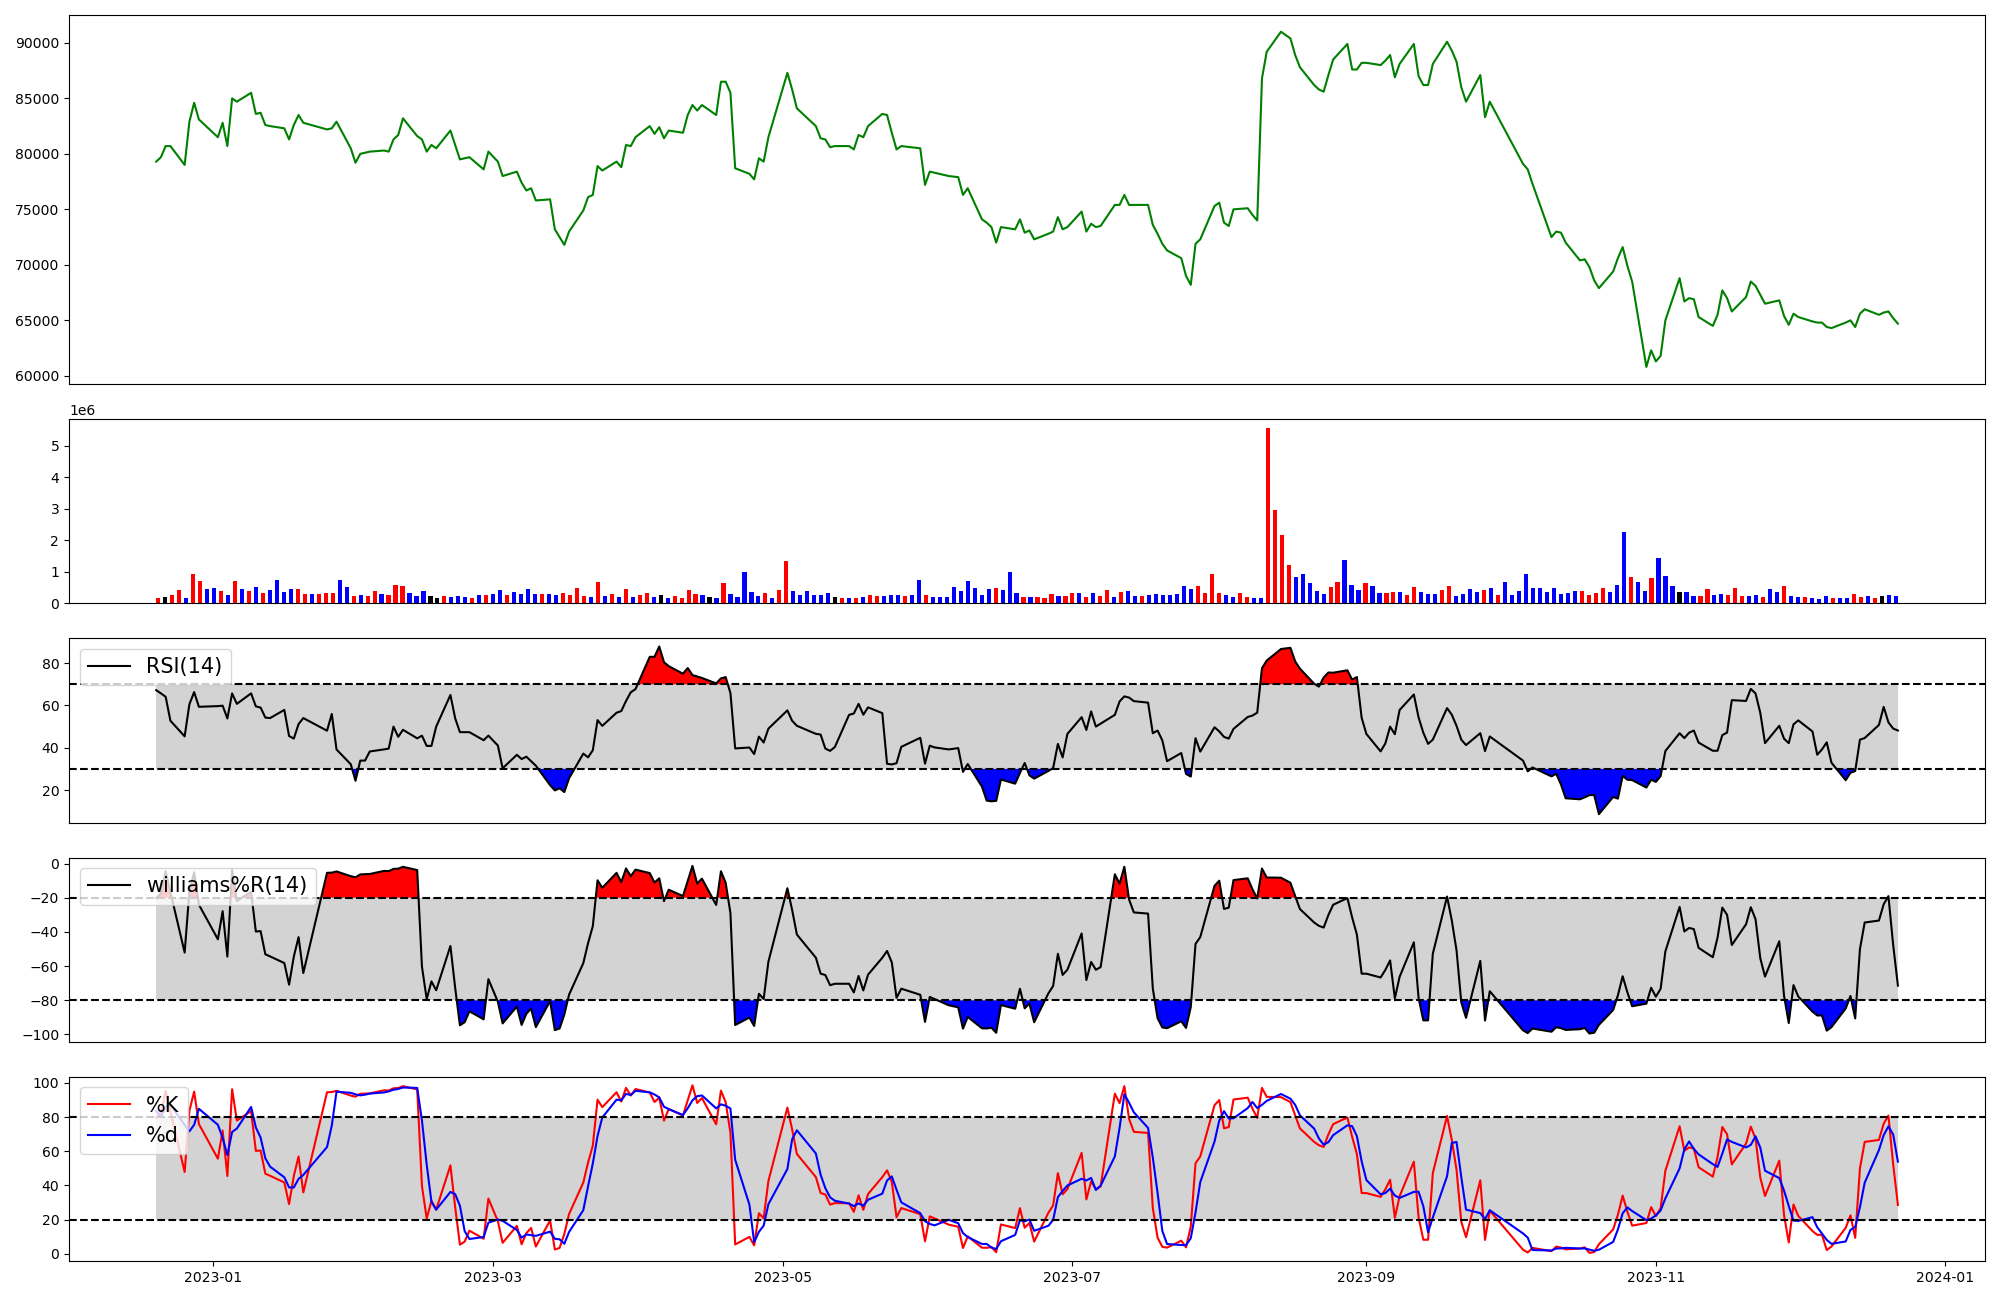Click the %d legend label
Screen dimensions: 2000x1300
point(162,1135)
